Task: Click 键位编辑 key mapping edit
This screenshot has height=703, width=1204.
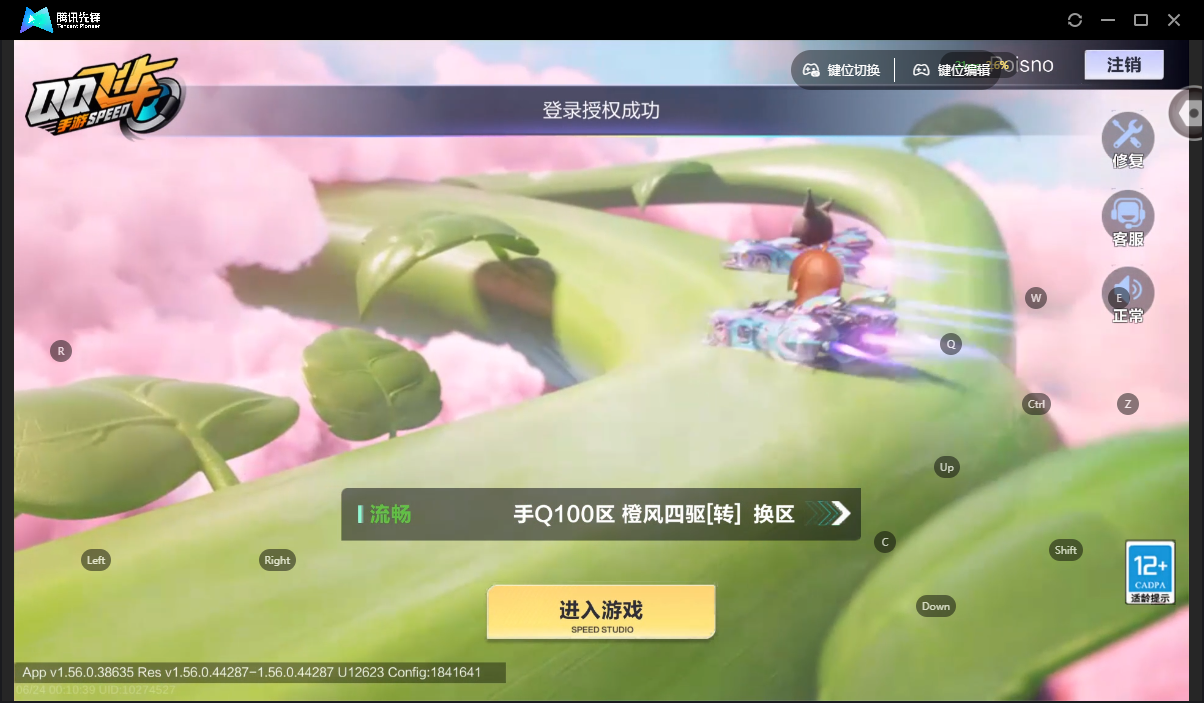Action: click(x=951, y=70)
